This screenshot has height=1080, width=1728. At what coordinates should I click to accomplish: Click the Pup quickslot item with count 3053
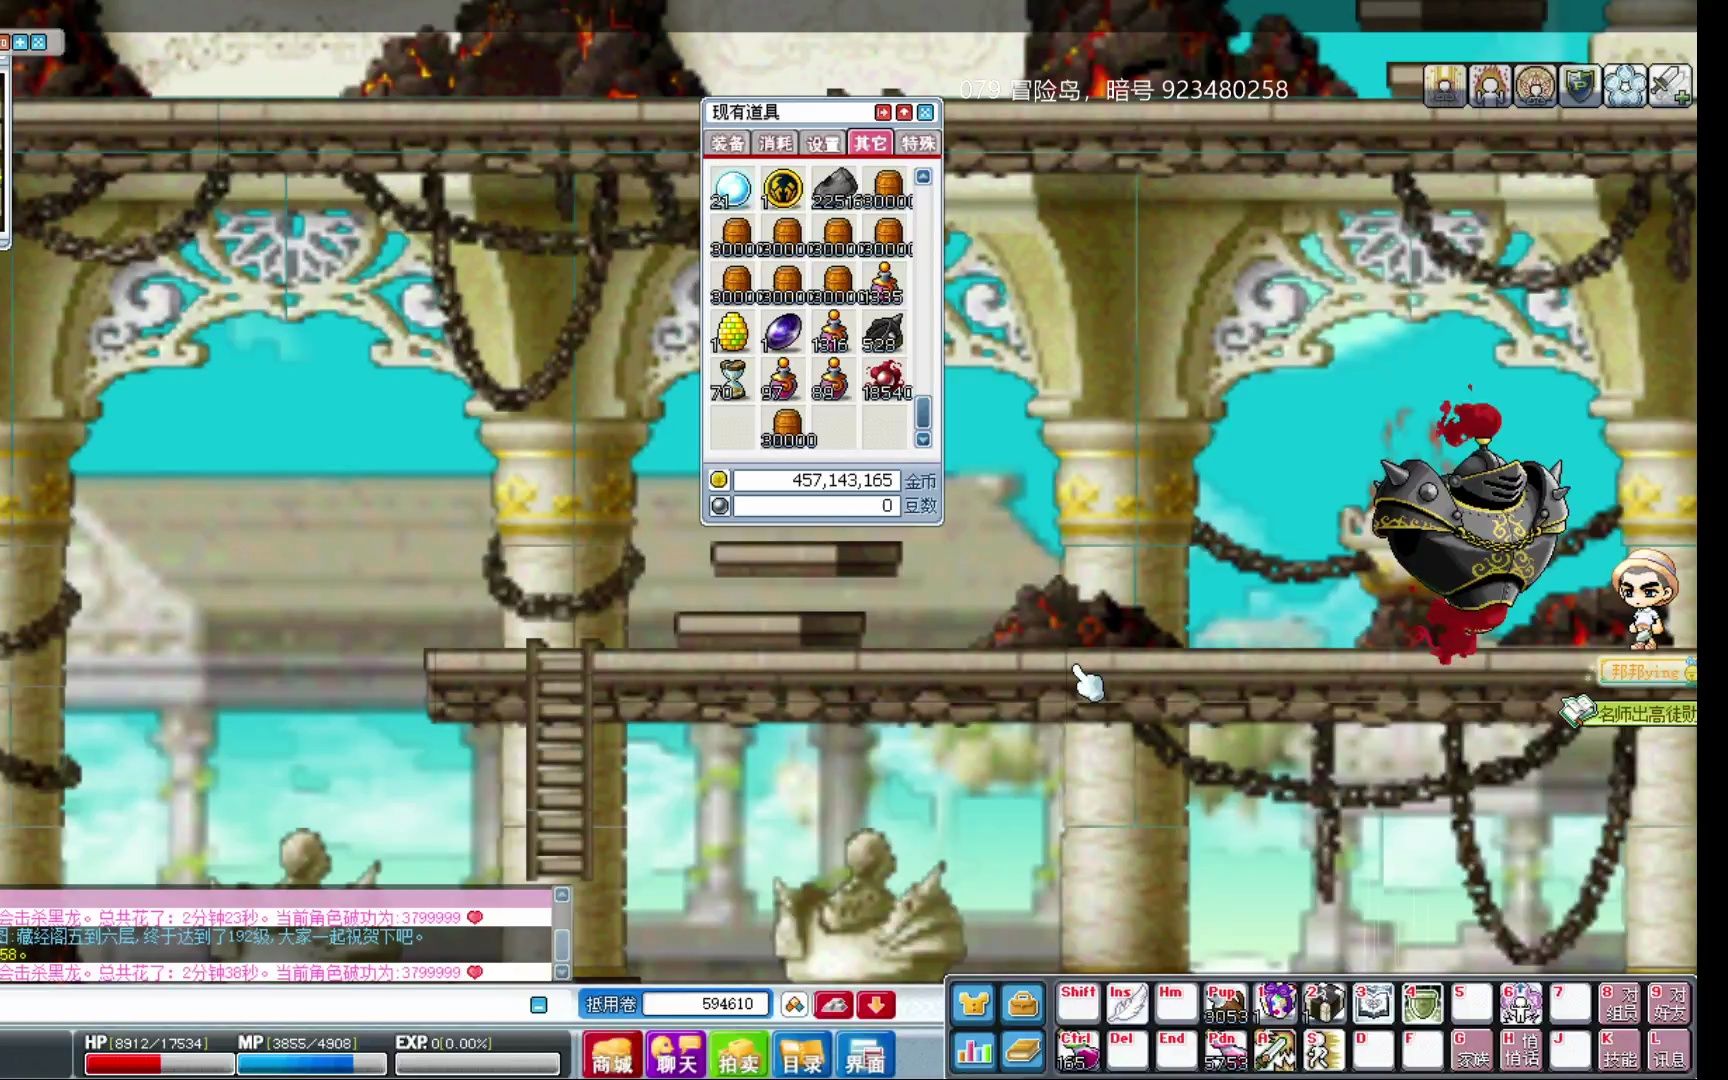(1225, 1004)
